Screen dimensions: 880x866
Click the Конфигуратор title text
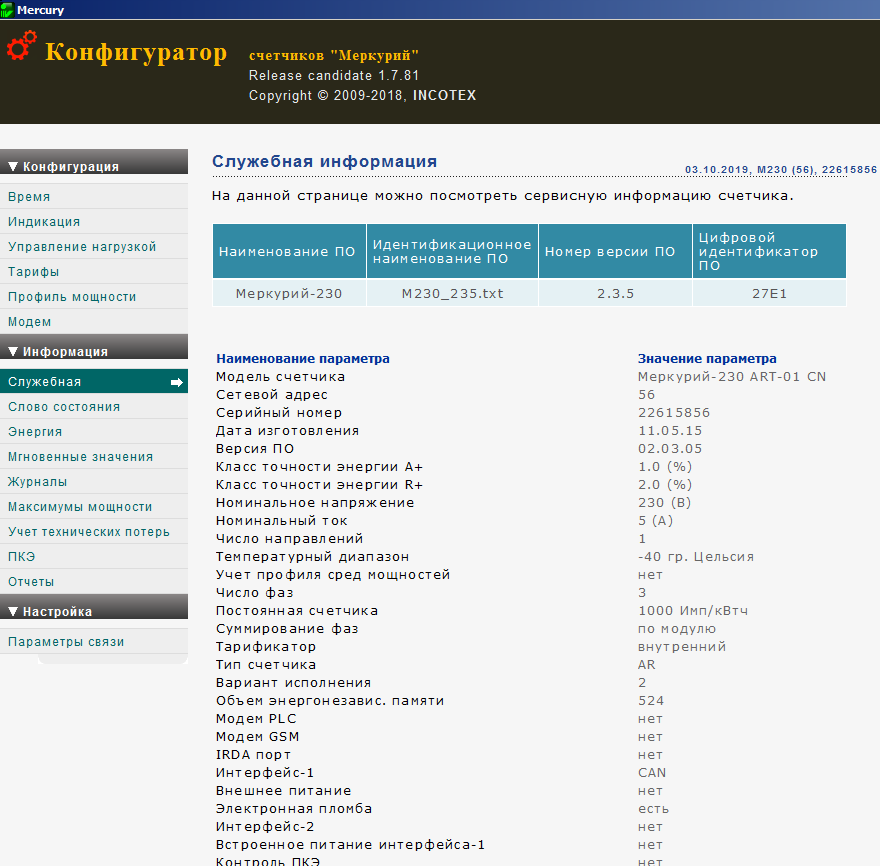click(136, 52)
